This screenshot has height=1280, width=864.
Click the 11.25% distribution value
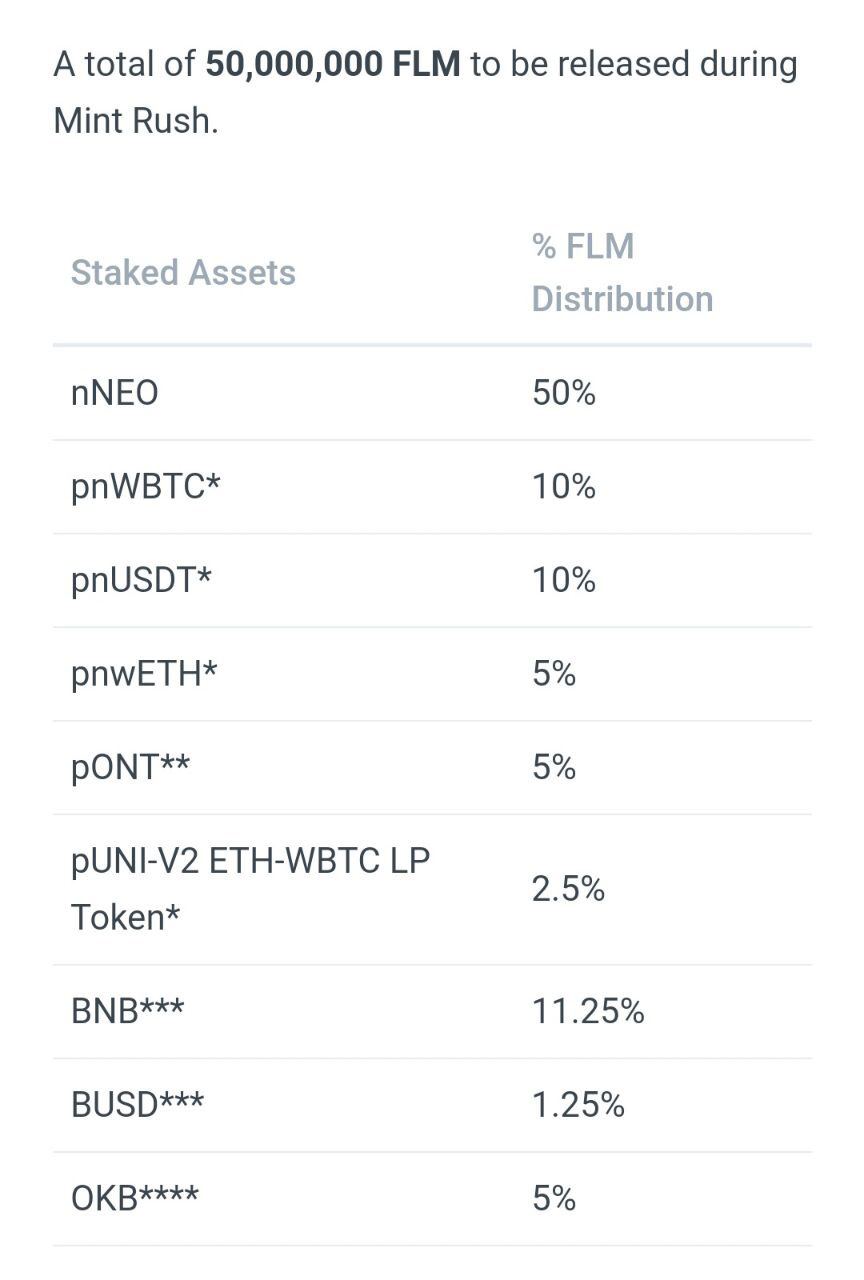588,1012
